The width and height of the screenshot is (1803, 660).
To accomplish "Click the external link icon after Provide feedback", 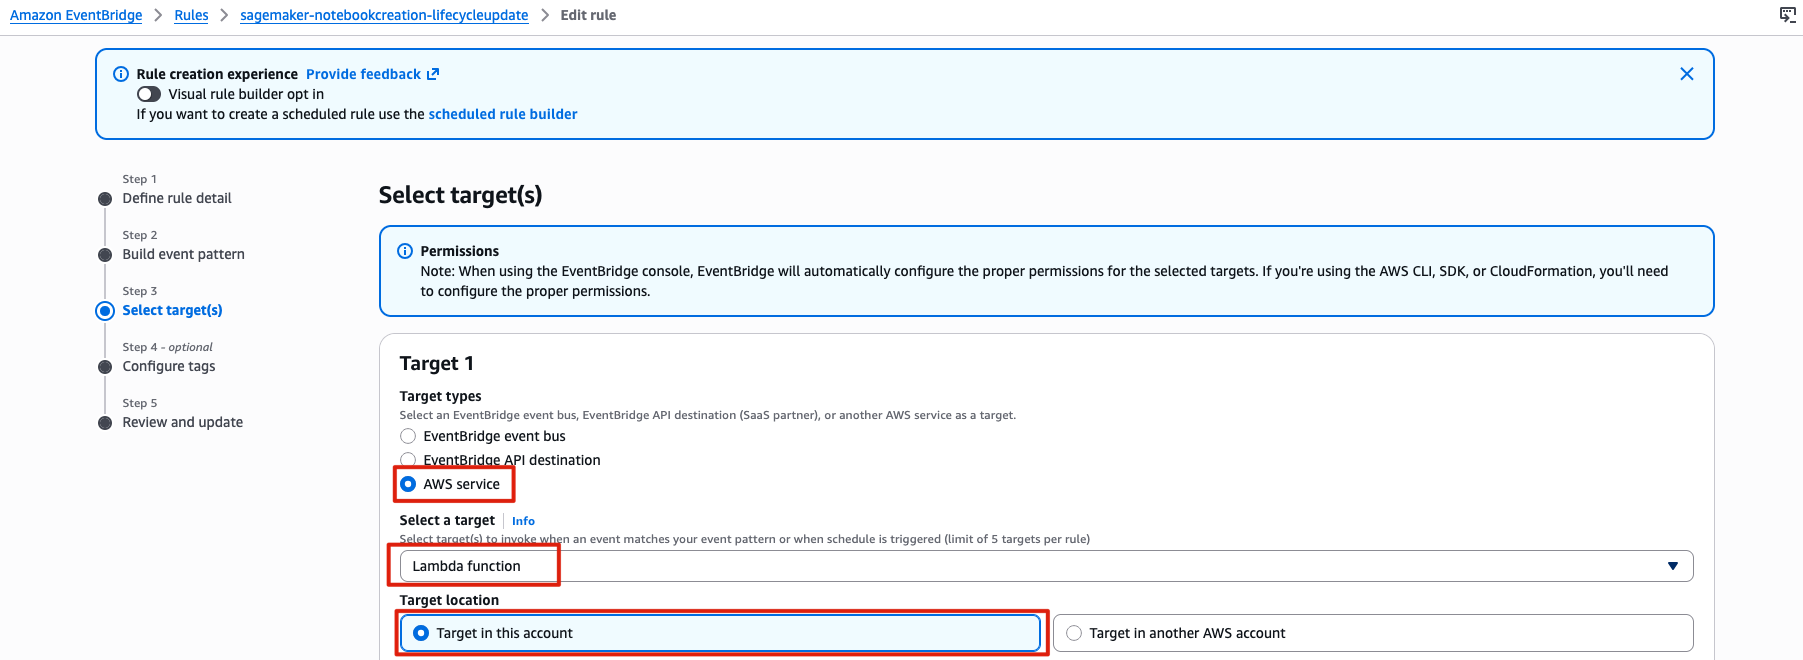I will coord(433,74).
